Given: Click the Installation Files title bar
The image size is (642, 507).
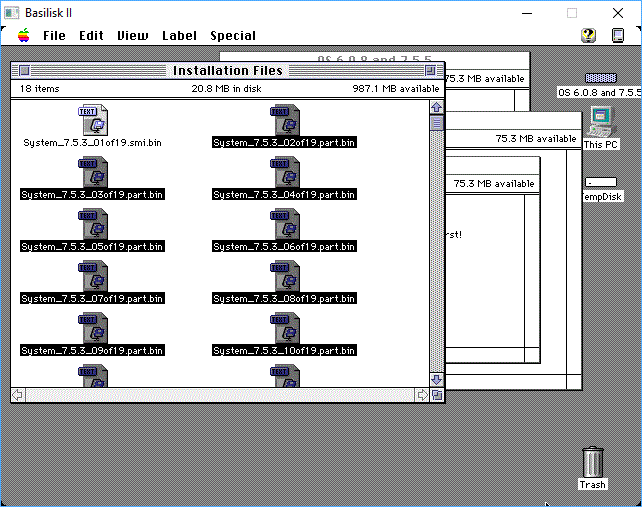Looking at the screenshot, I should click(x=228, y=70).
